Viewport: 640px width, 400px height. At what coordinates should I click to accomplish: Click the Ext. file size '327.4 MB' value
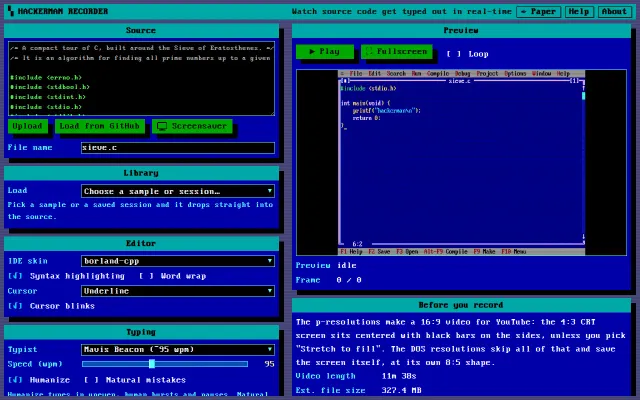401,390
